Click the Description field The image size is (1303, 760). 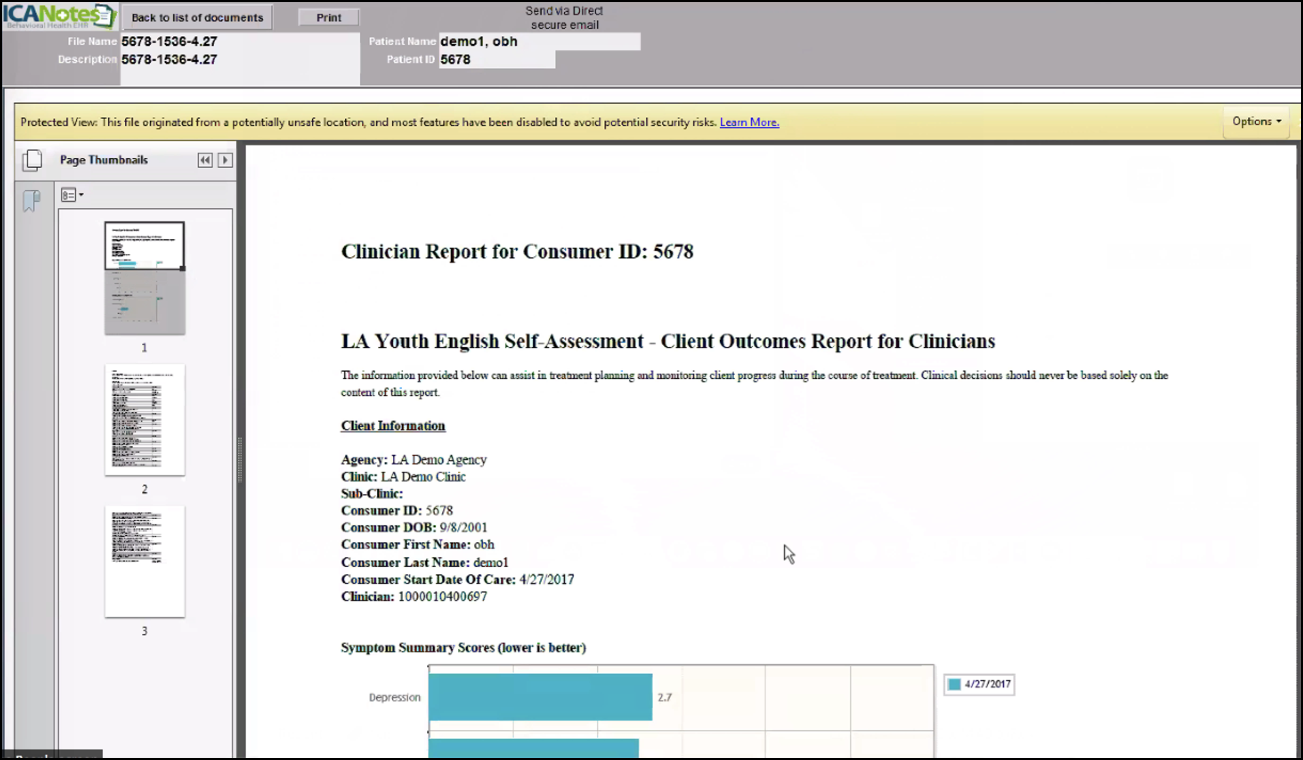click(x=239, y=60)
